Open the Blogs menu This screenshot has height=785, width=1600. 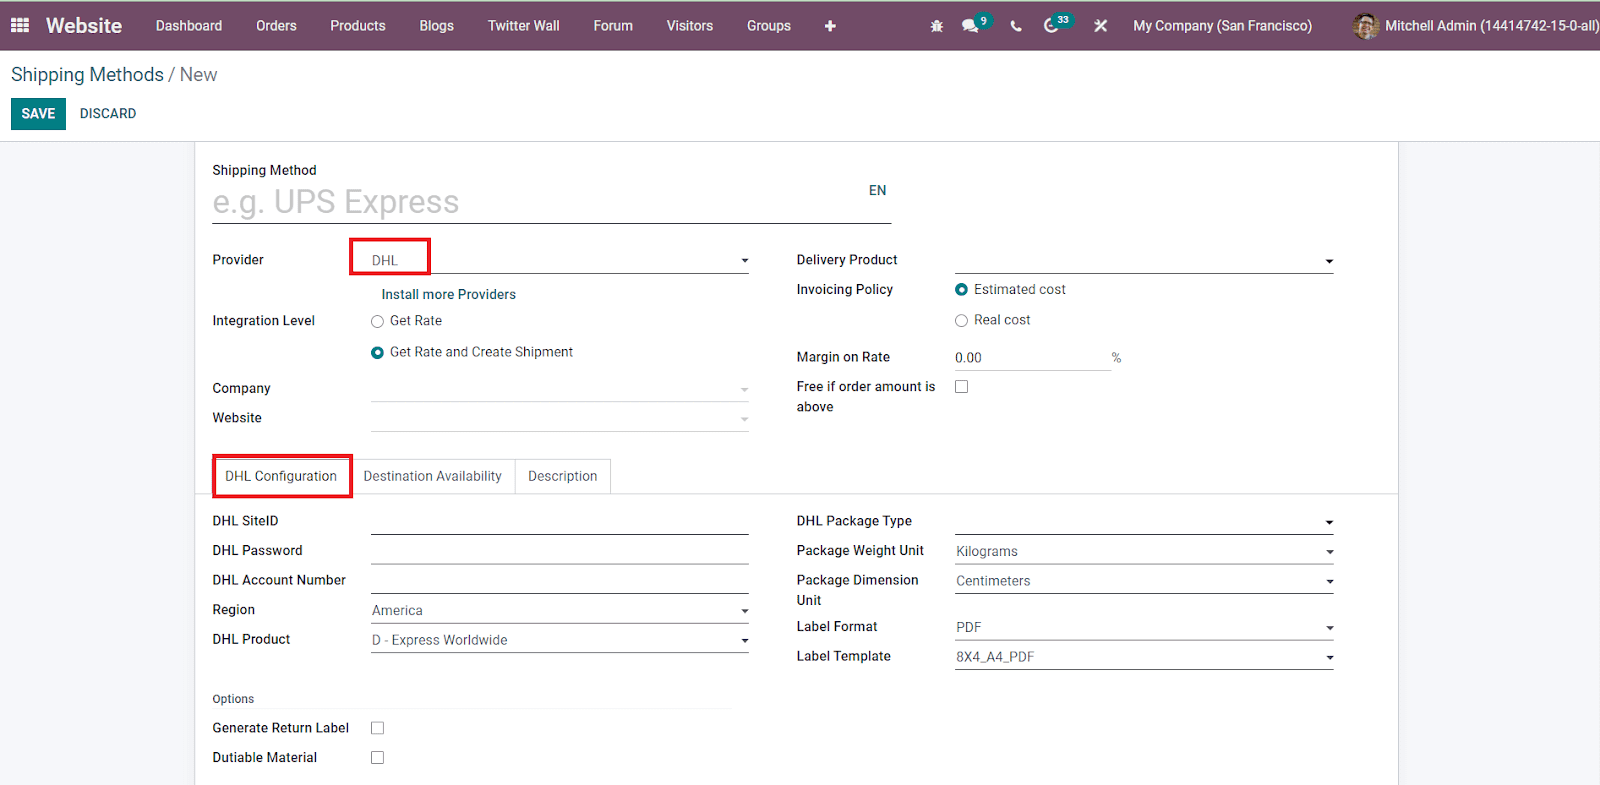pos(436,26)
